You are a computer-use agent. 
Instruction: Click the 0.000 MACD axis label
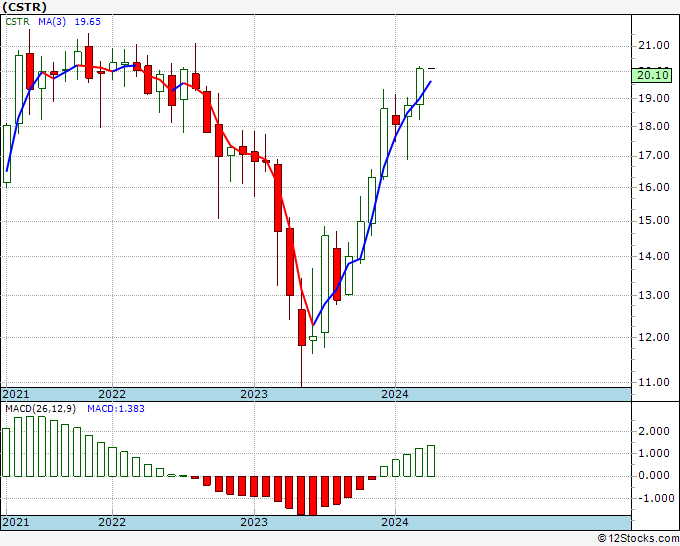click(653, 476)
